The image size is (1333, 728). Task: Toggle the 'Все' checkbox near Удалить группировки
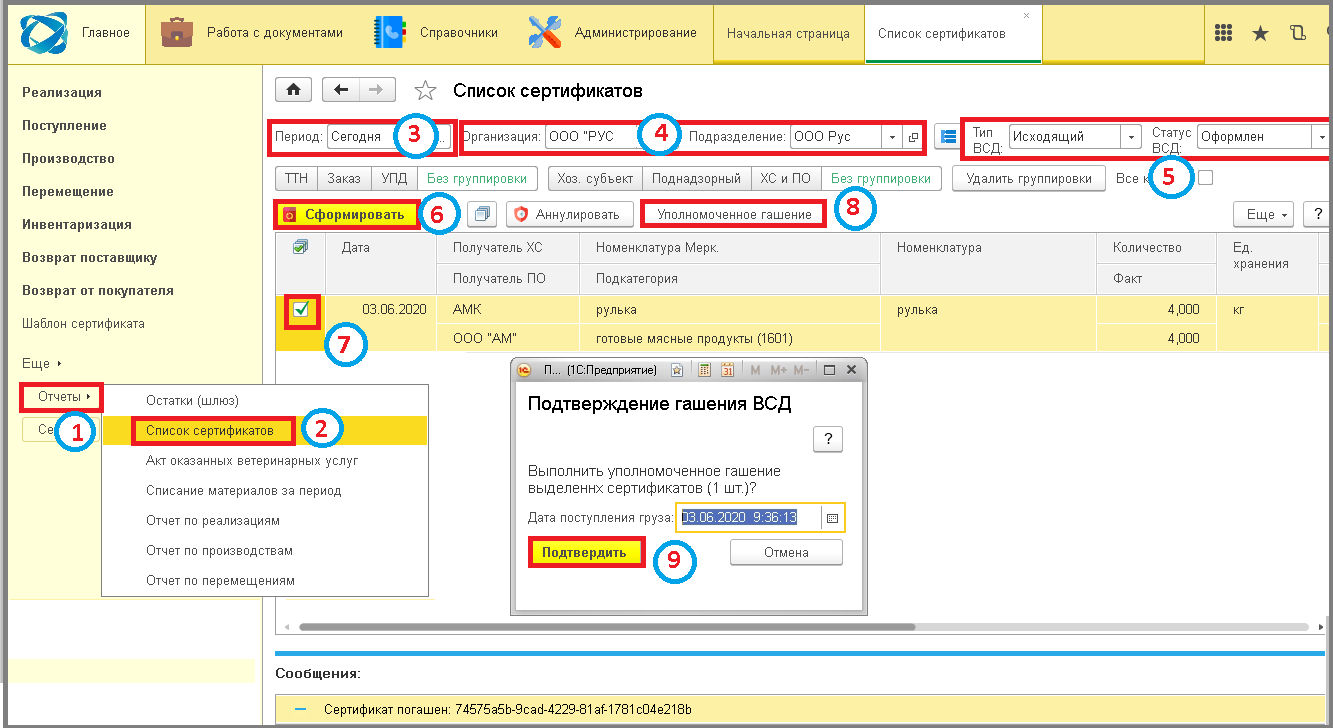[1206, 178]
